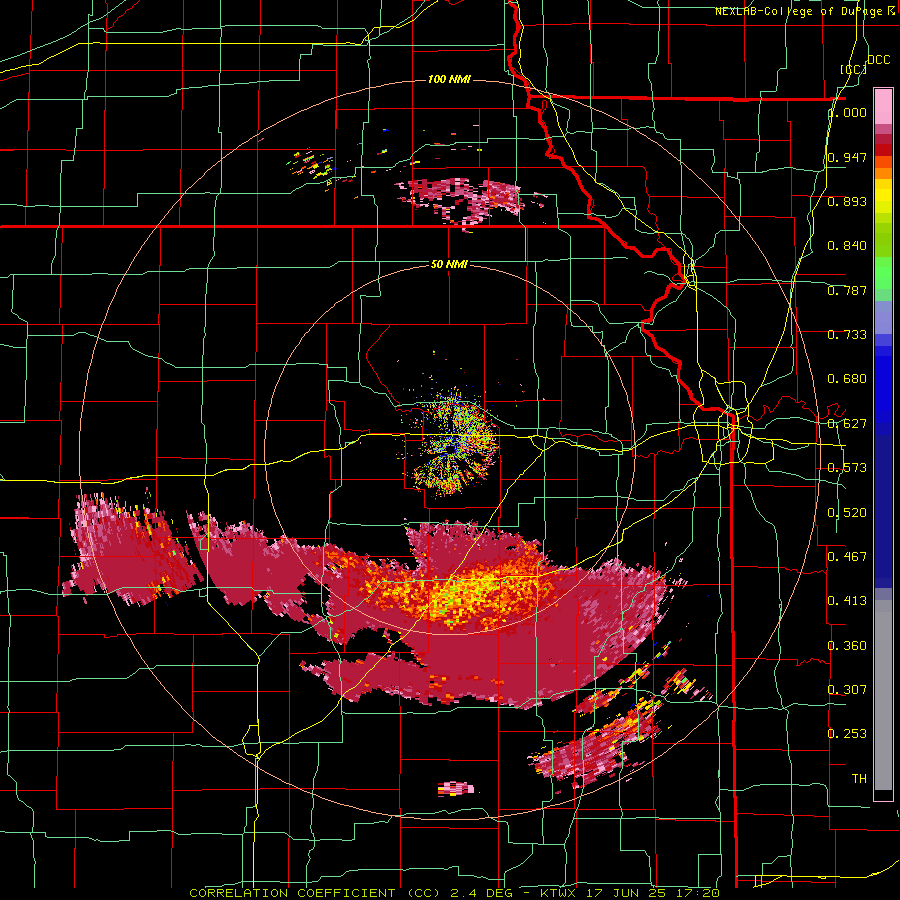Click the bright green color bar segment
This screenshot has height=900, width=900.
click(x=883, y=273)
